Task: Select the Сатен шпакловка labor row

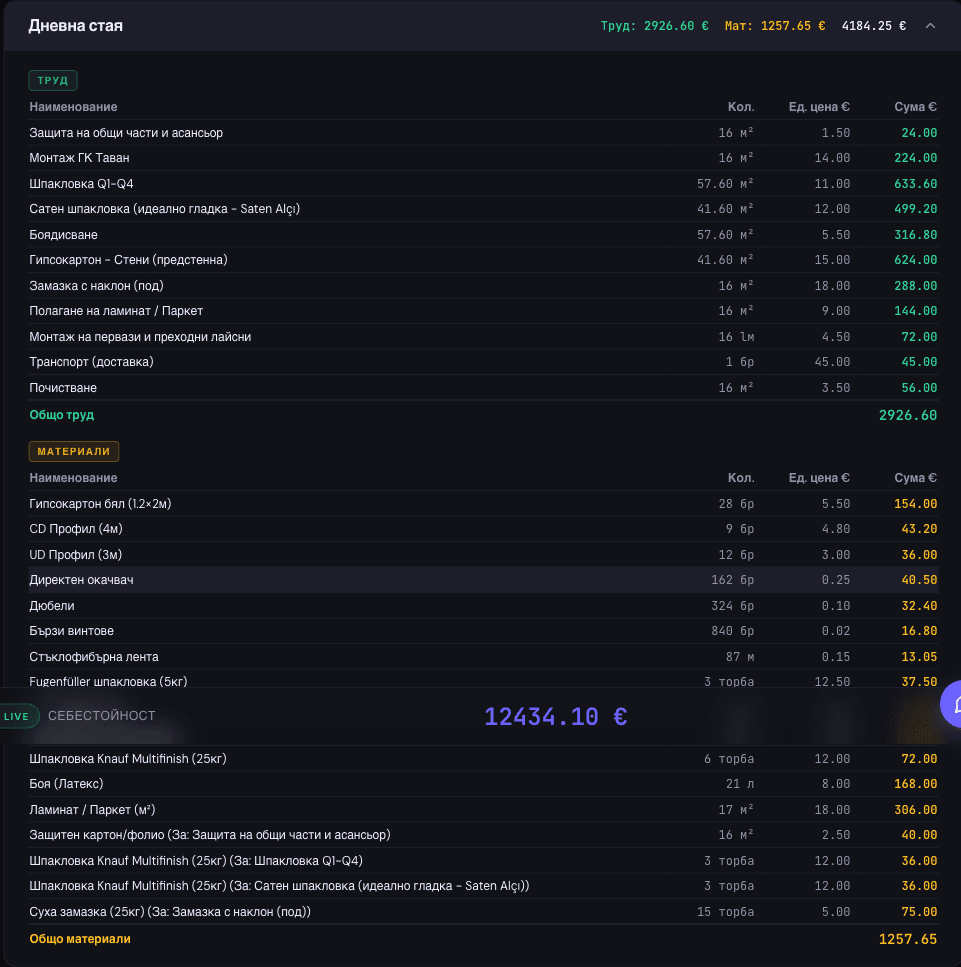Action: point(483,209)
